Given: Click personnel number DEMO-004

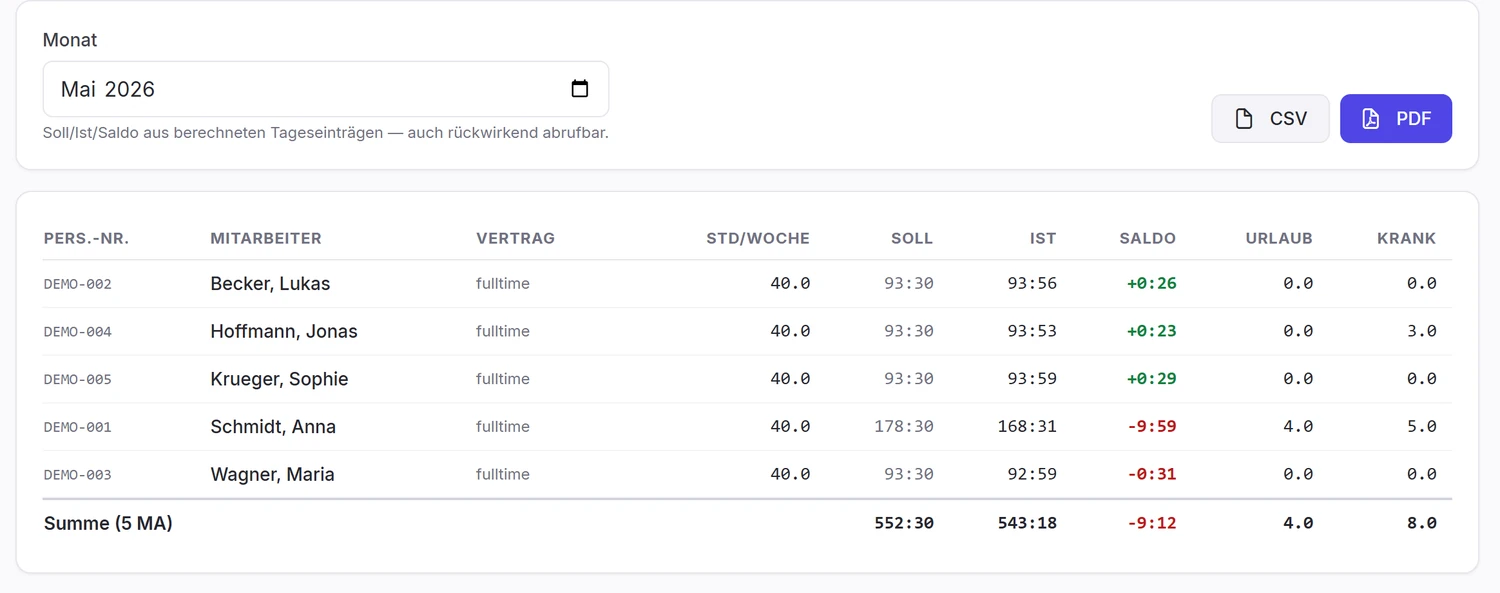Looking at the screenshot, I should [x=78, y=332].
